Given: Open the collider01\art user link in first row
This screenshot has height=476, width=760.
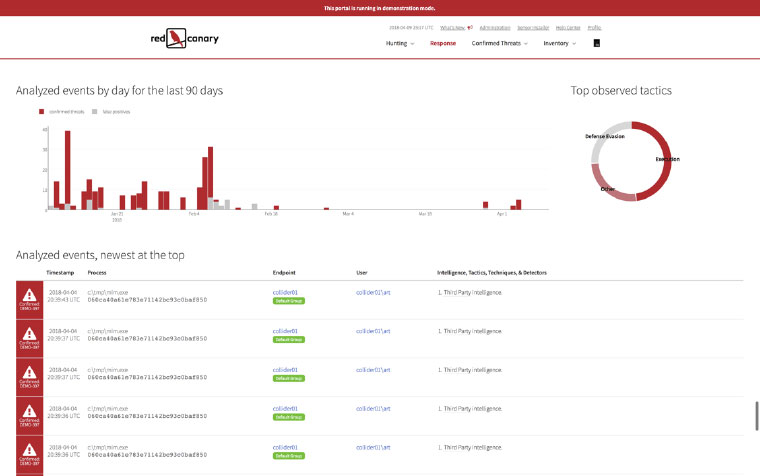Looking at the screenshot, I should 373,291.
